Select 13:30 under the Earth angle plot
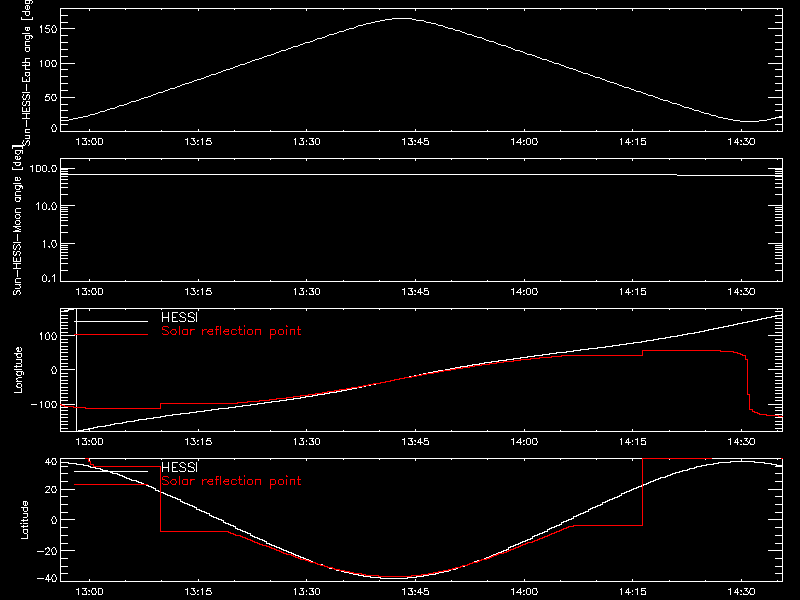This screenshot has height=600, width=800. tap(307, 141)
